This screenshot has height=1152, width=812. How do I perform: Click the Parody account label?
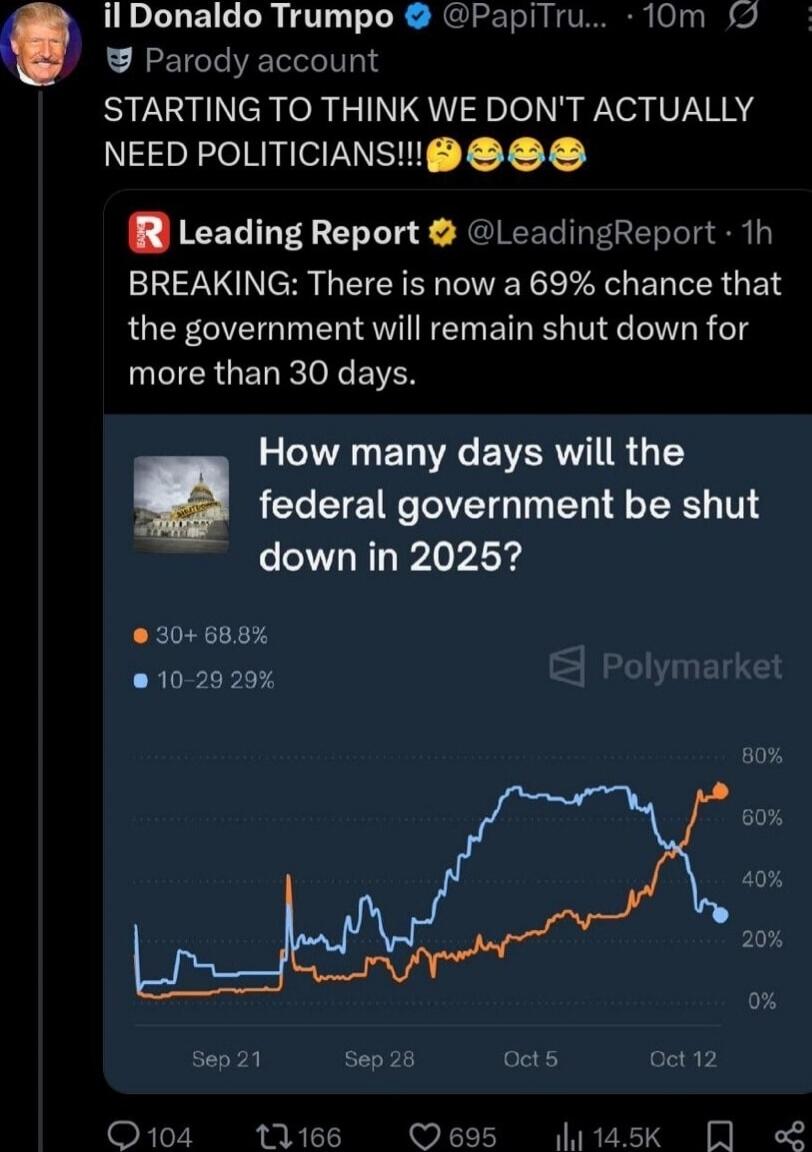261,61
